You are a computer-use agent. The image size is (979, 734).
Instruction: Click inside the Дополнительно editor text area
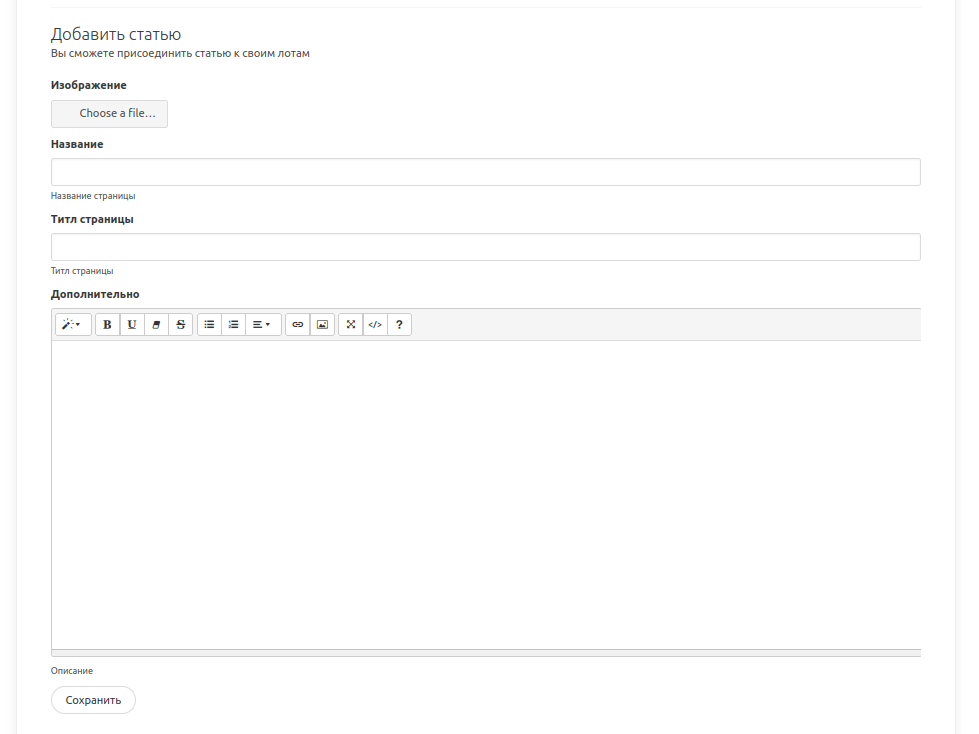click(485, 494)
